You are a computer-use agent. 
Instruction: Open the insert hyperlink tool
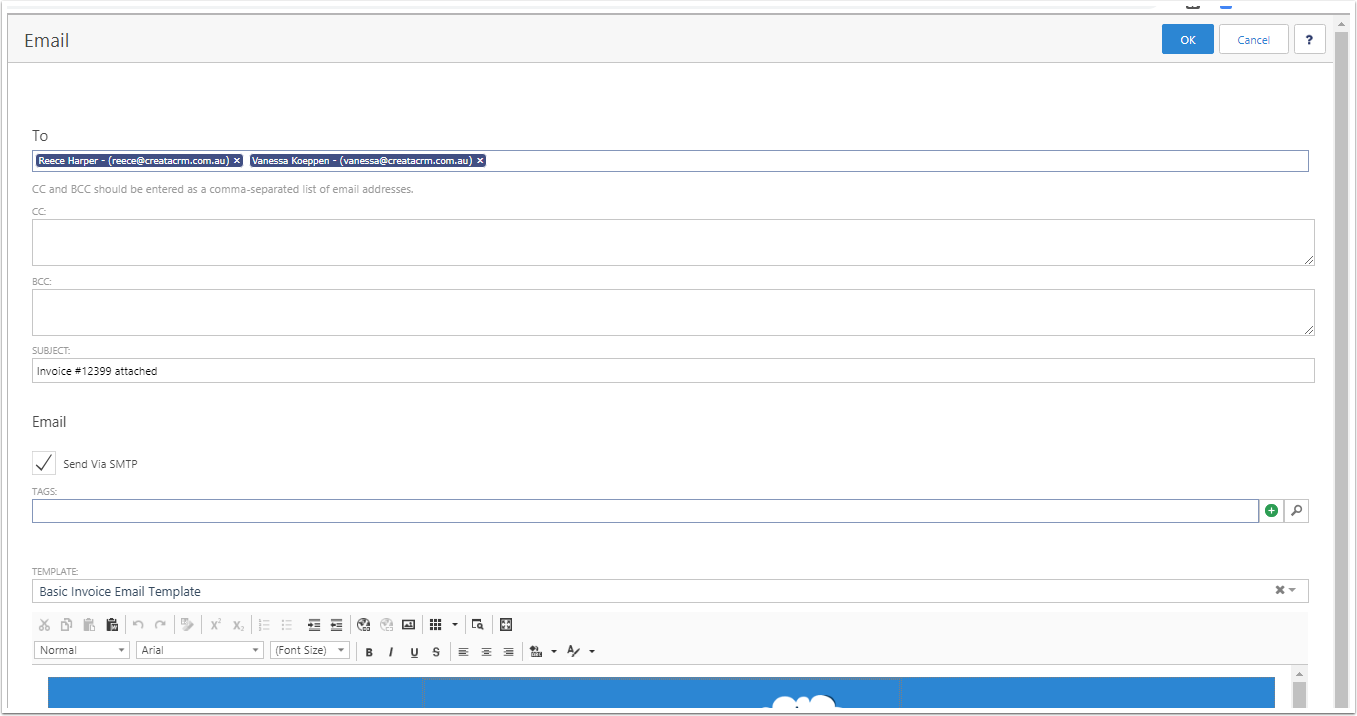(363, 625)
